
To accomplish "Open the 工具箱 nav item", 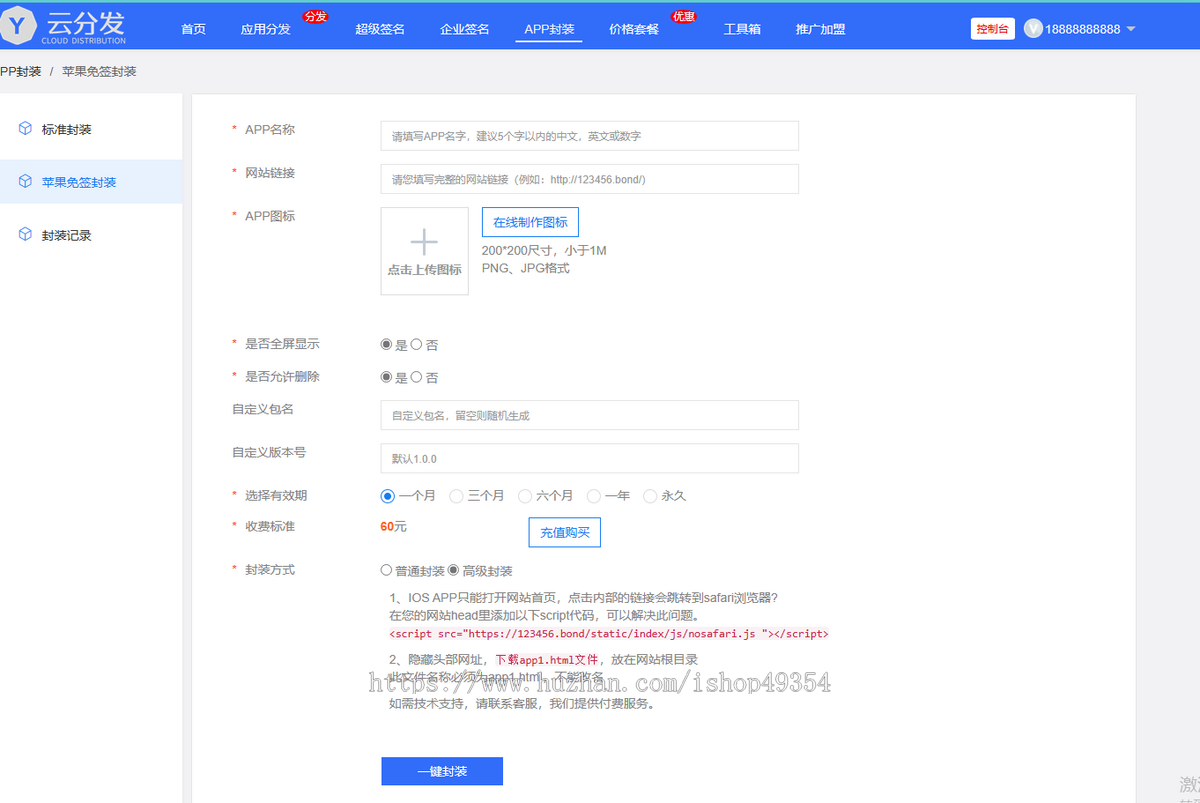I will coord(742,29).
